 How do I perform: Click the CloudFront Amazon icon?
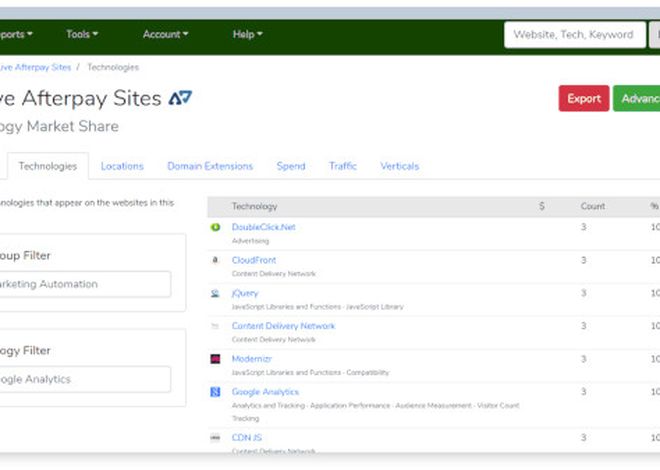pyautogui.click(x=215, y=260)
